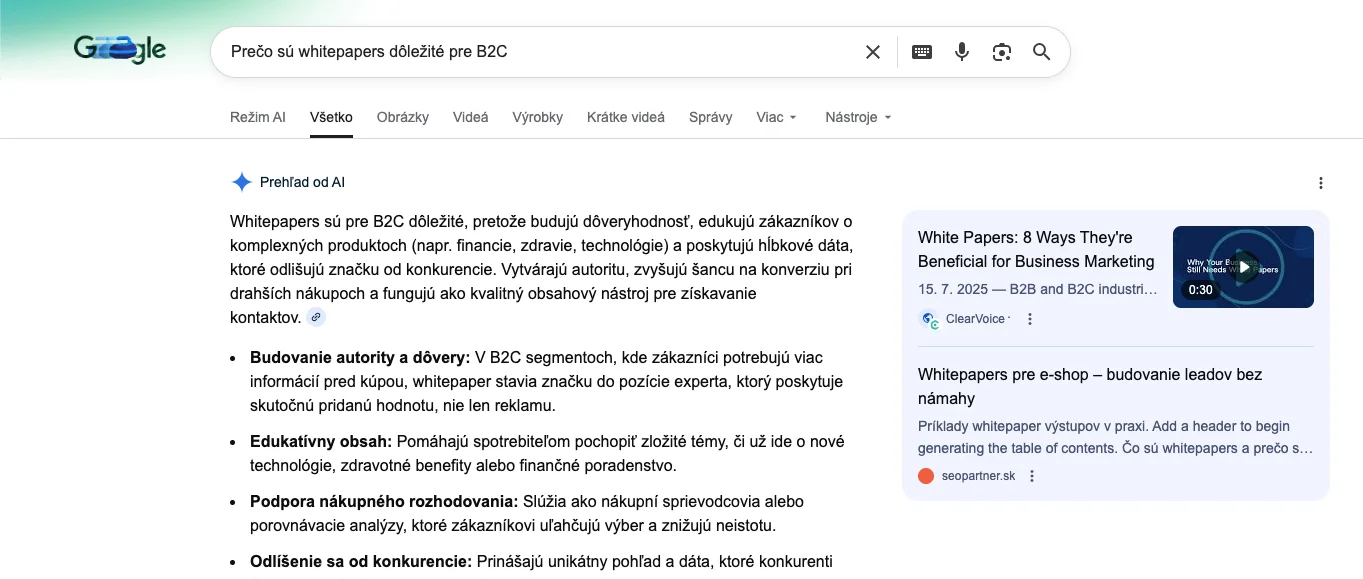Open more options for ClearVoice result
Viewport: 1363px width, 579px height.
pos(1030,319)
